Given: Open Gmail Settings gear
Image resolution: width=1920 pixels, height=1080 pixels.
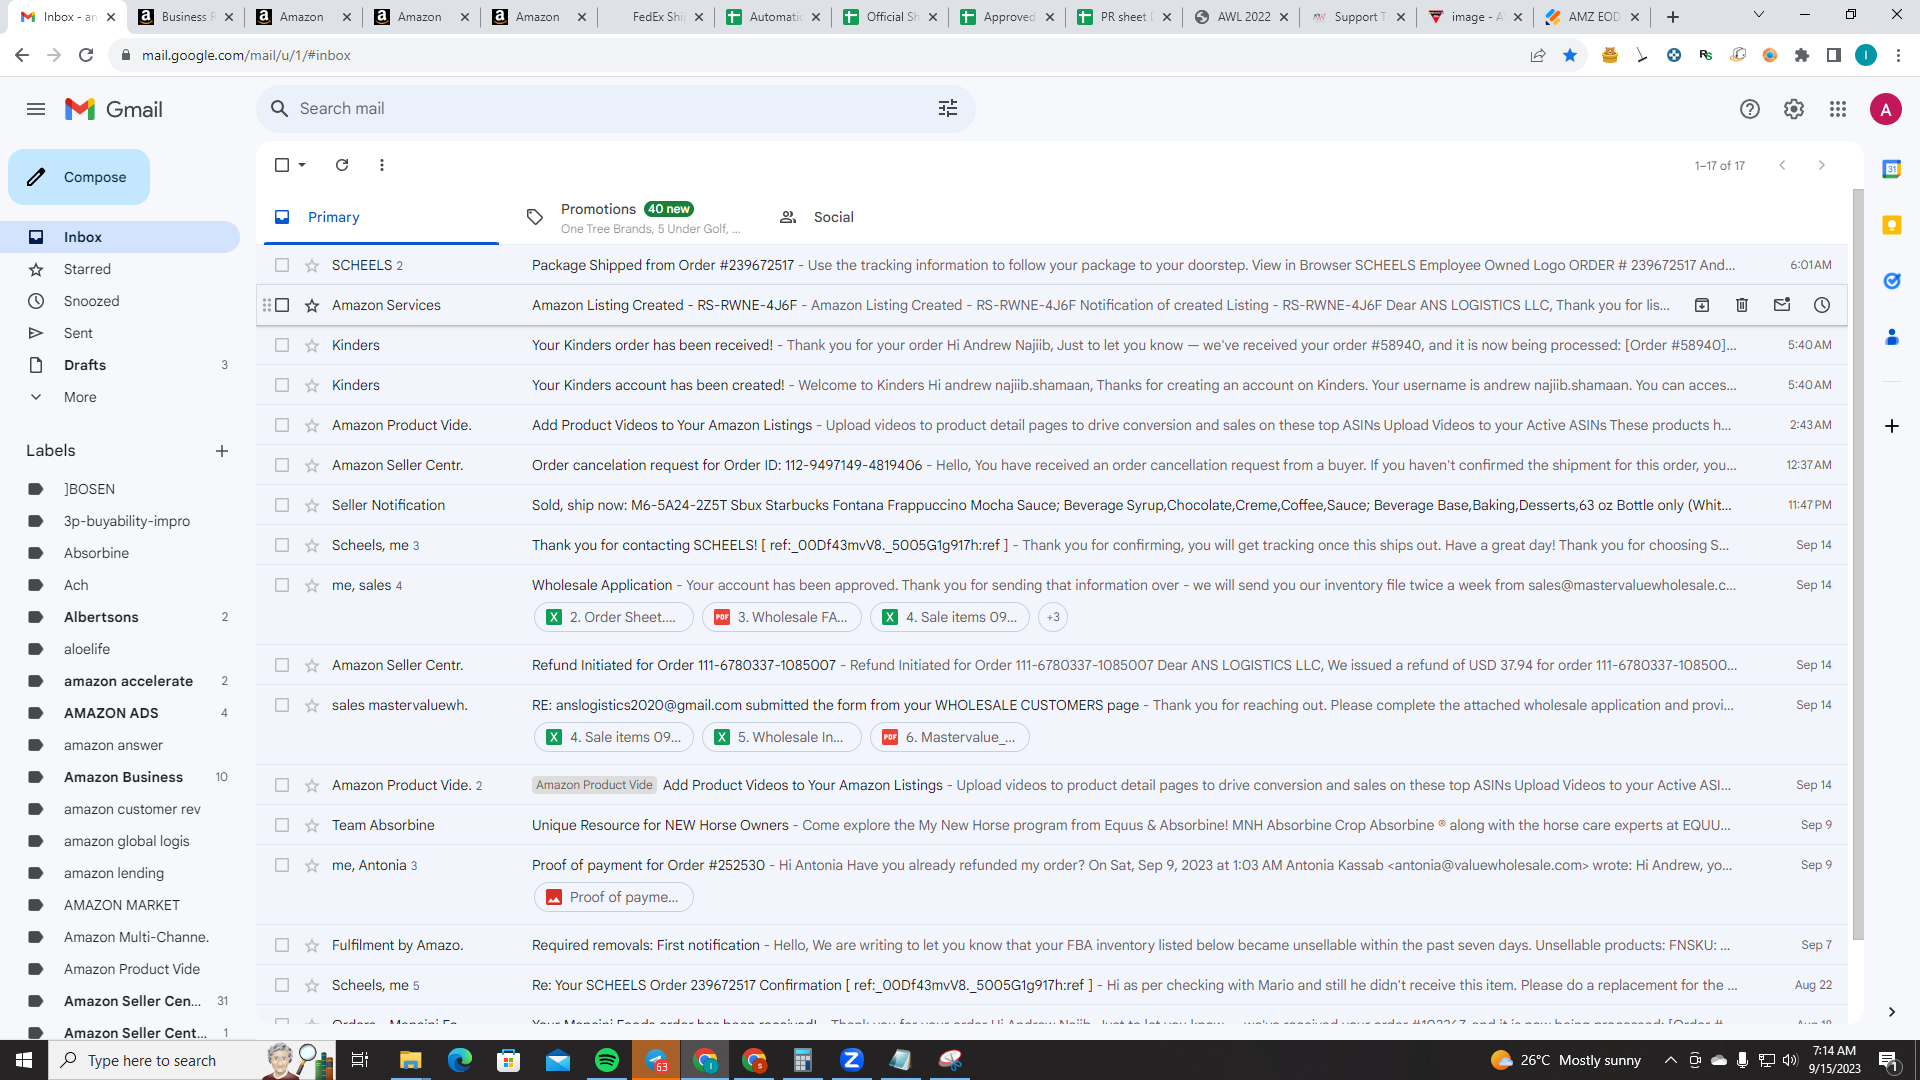Looking at the screenshot, I should (1794, 109).
